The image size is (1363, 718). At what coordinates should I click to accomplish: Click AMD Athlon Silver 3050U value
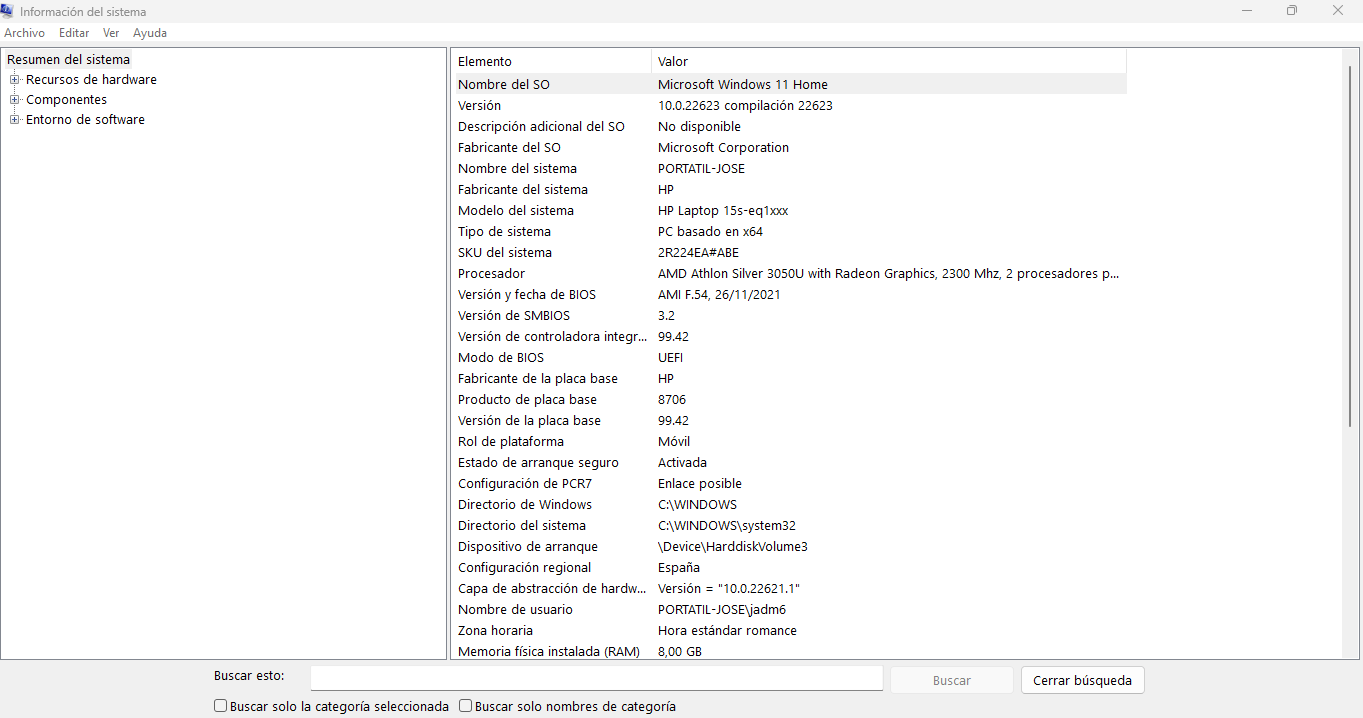tap(888, 274)
